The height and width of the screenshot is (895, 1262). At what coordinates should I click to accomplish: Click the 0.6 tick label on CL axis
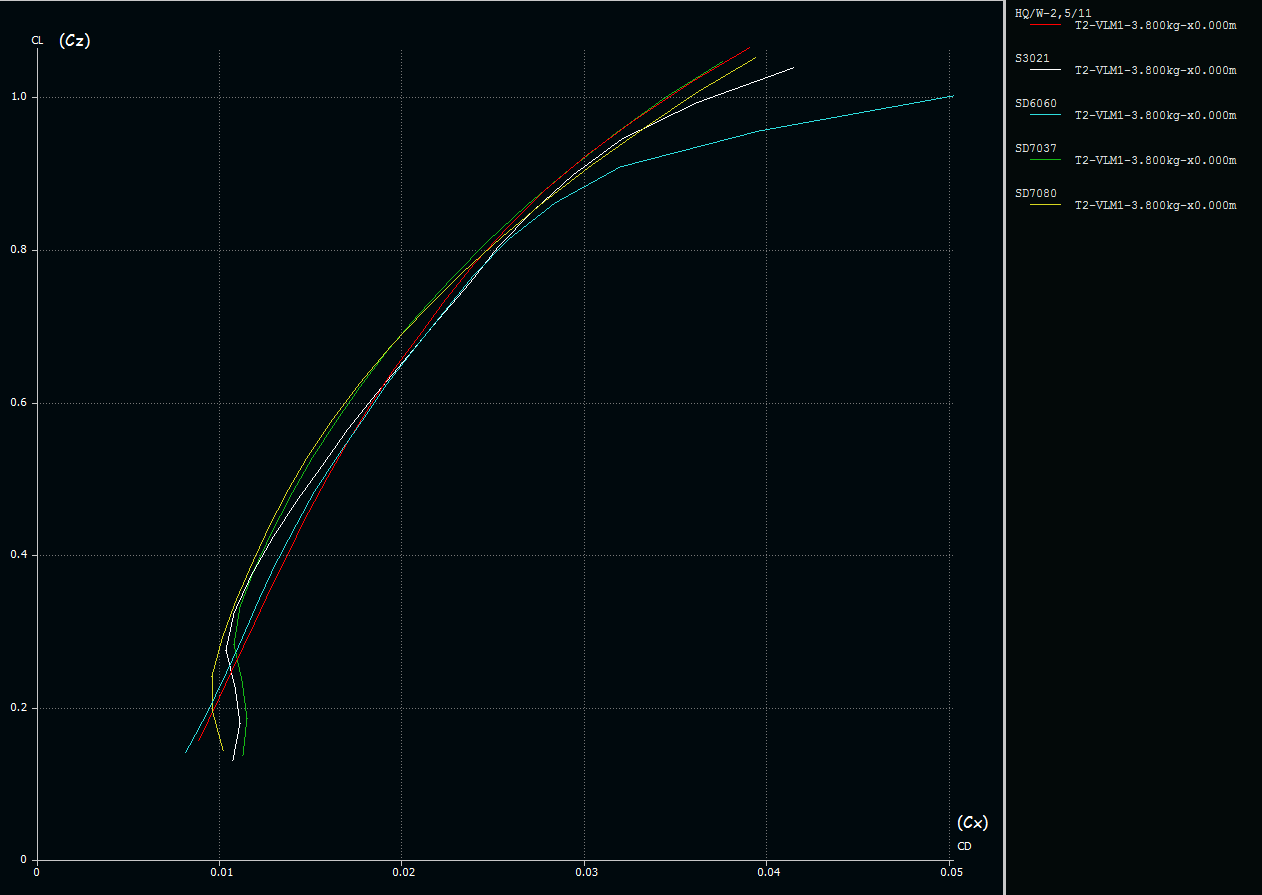coord(20,403)
